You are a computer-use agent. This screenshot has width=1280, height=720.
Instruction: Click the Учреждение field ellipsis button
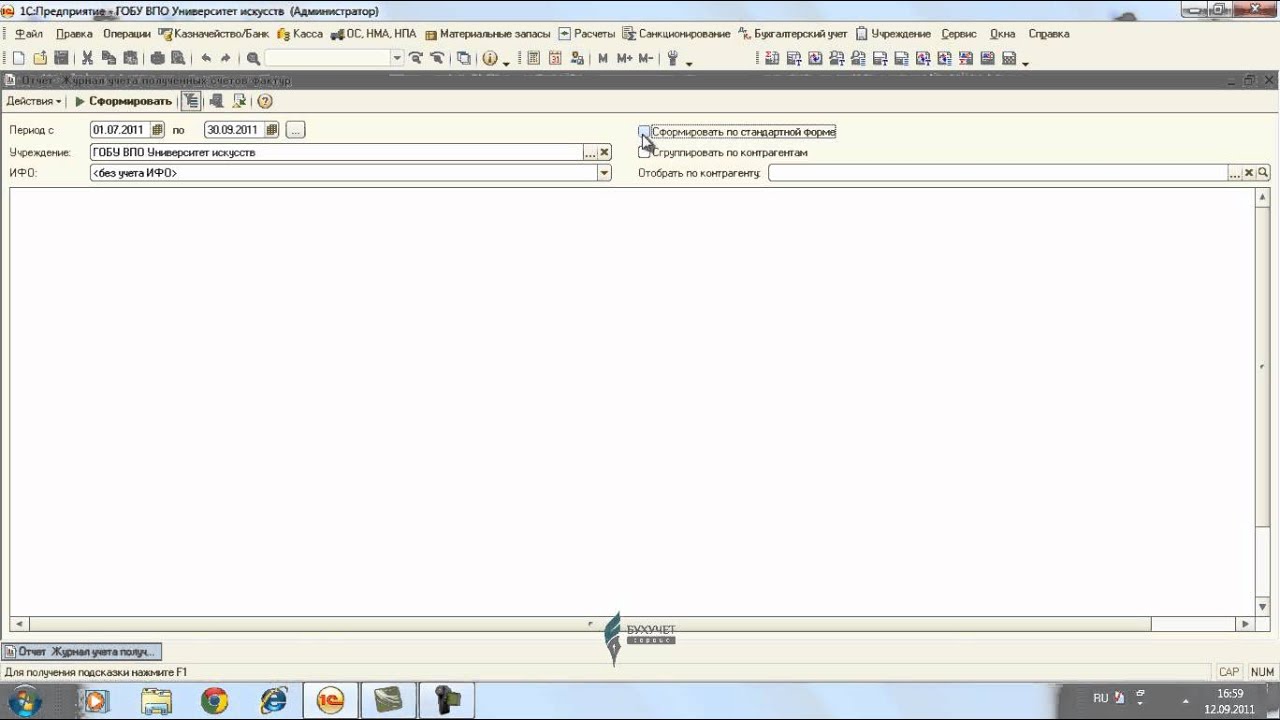(590, 152)
